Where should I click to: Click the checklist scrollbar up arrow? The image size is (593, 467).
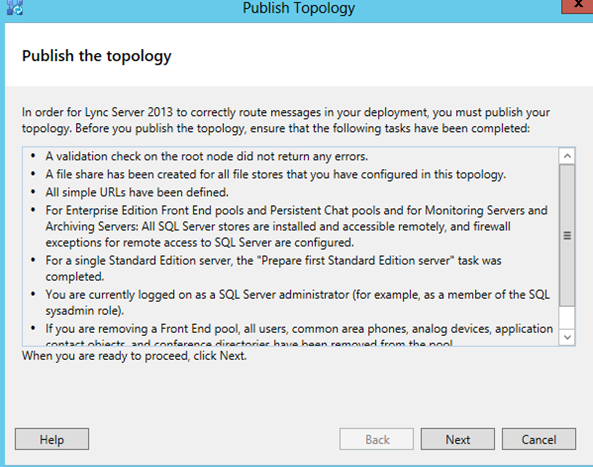tap(567, 156)
